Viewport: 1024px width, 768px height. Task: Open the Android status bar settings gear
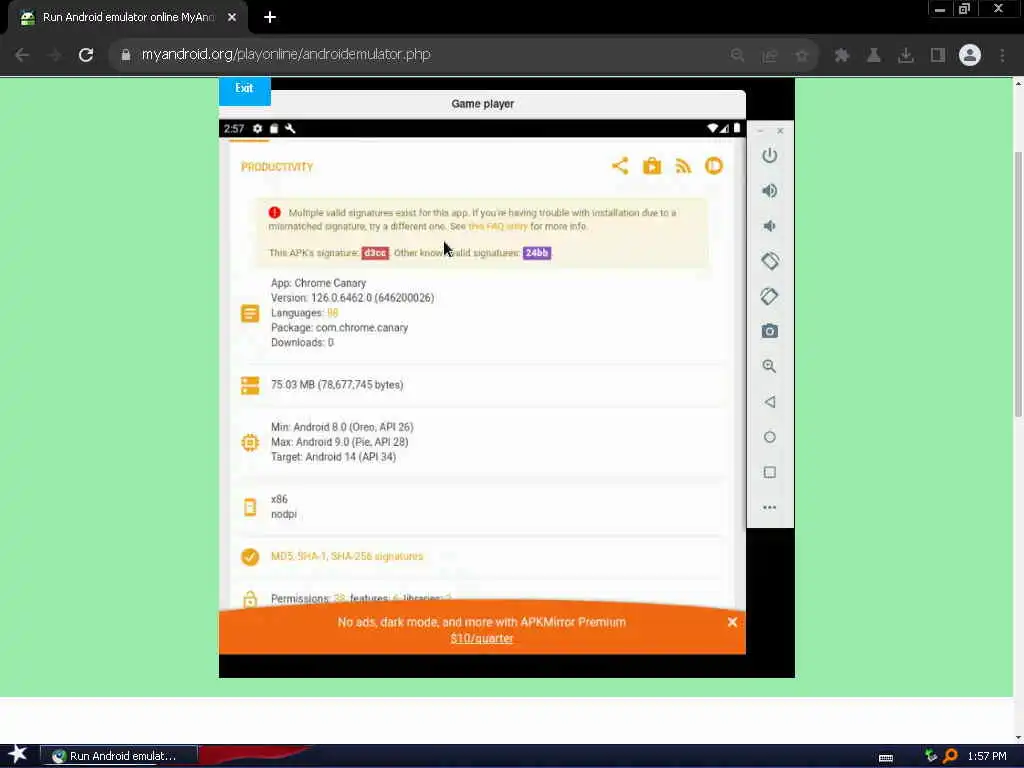click(x=257, y=129)
